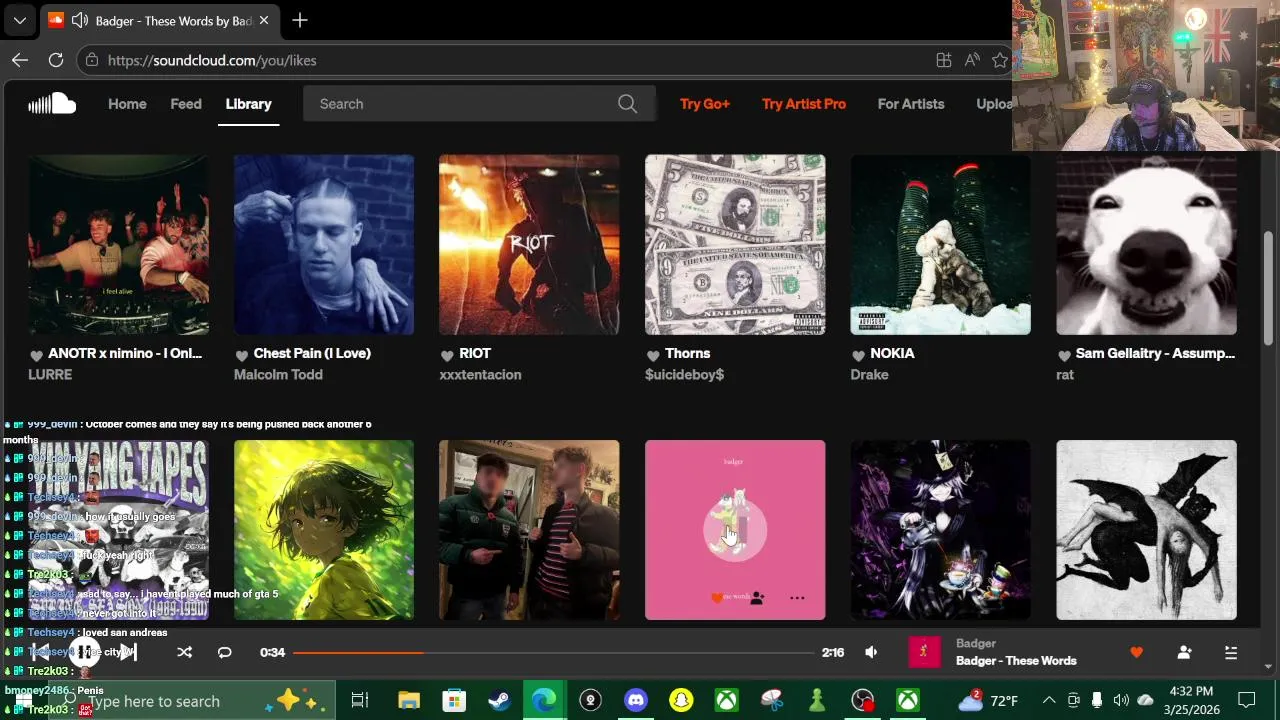Open Discord from the taskbar
Viewport: 1280px width, 720px height.
[x=636, y=701]
